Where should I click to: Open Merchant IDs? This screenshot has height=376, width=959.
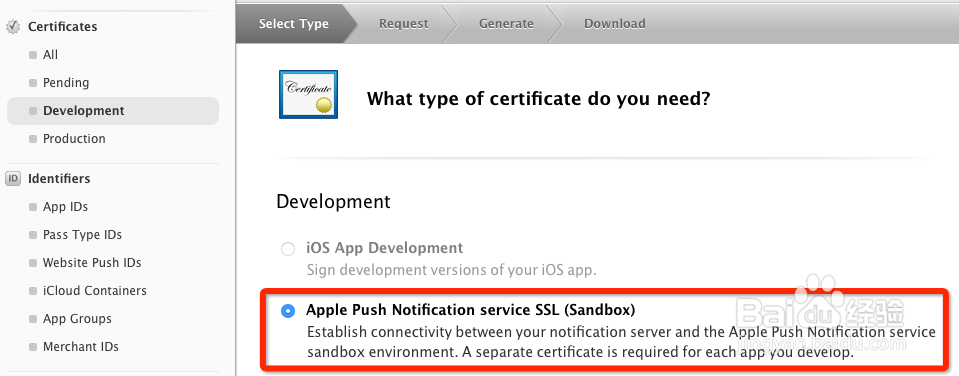coord(81,347)
